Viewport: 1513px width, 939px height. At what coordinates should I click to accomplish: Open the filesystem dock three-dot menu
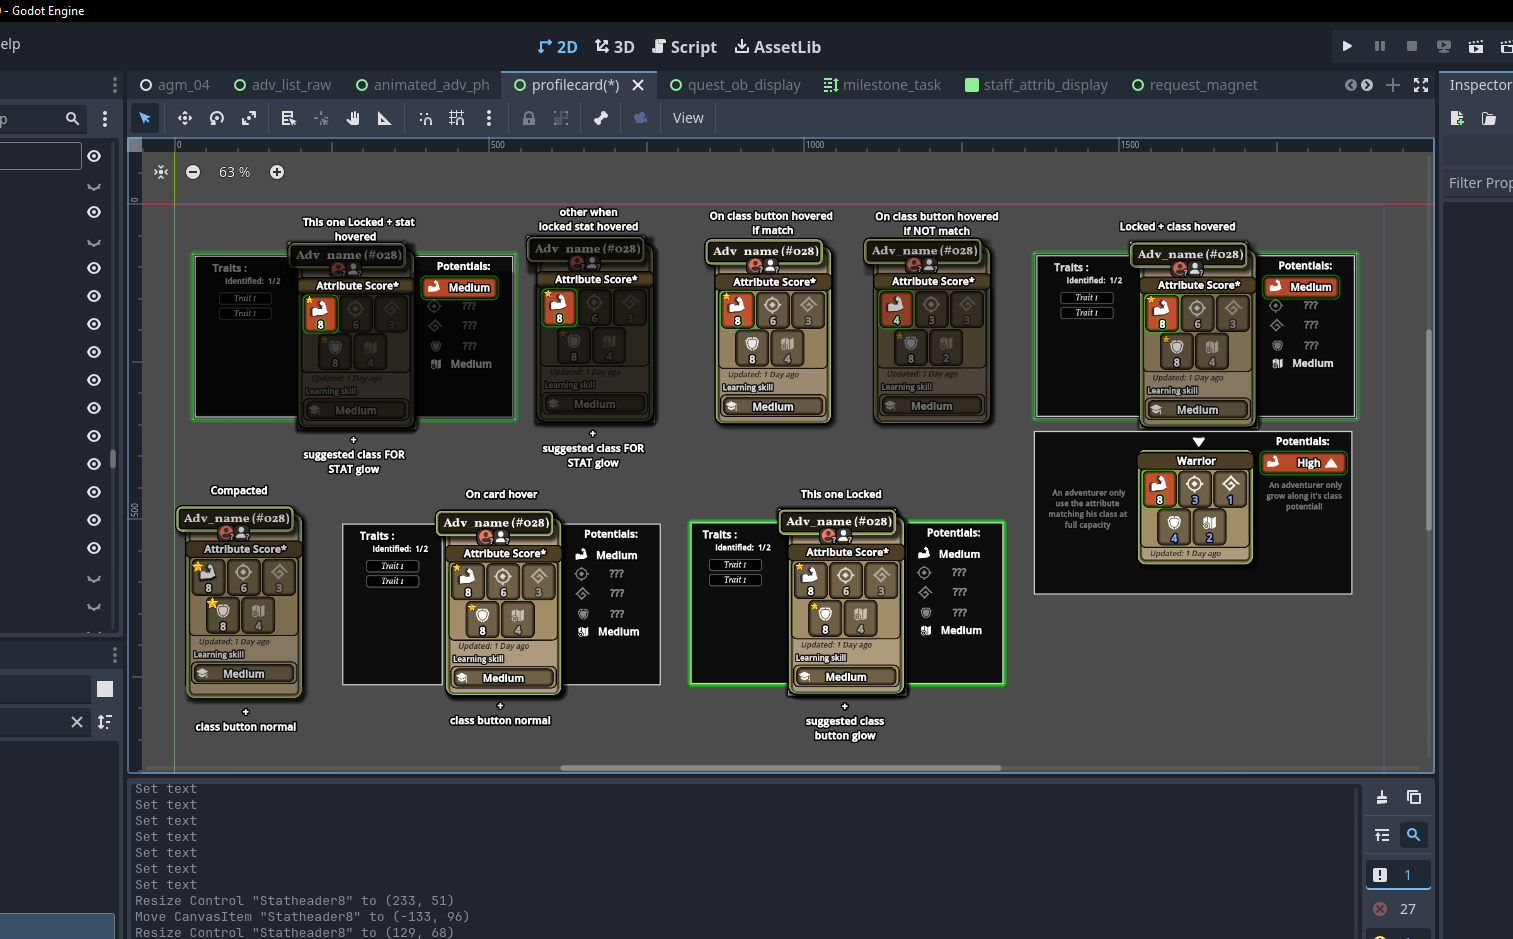(115, 654)
